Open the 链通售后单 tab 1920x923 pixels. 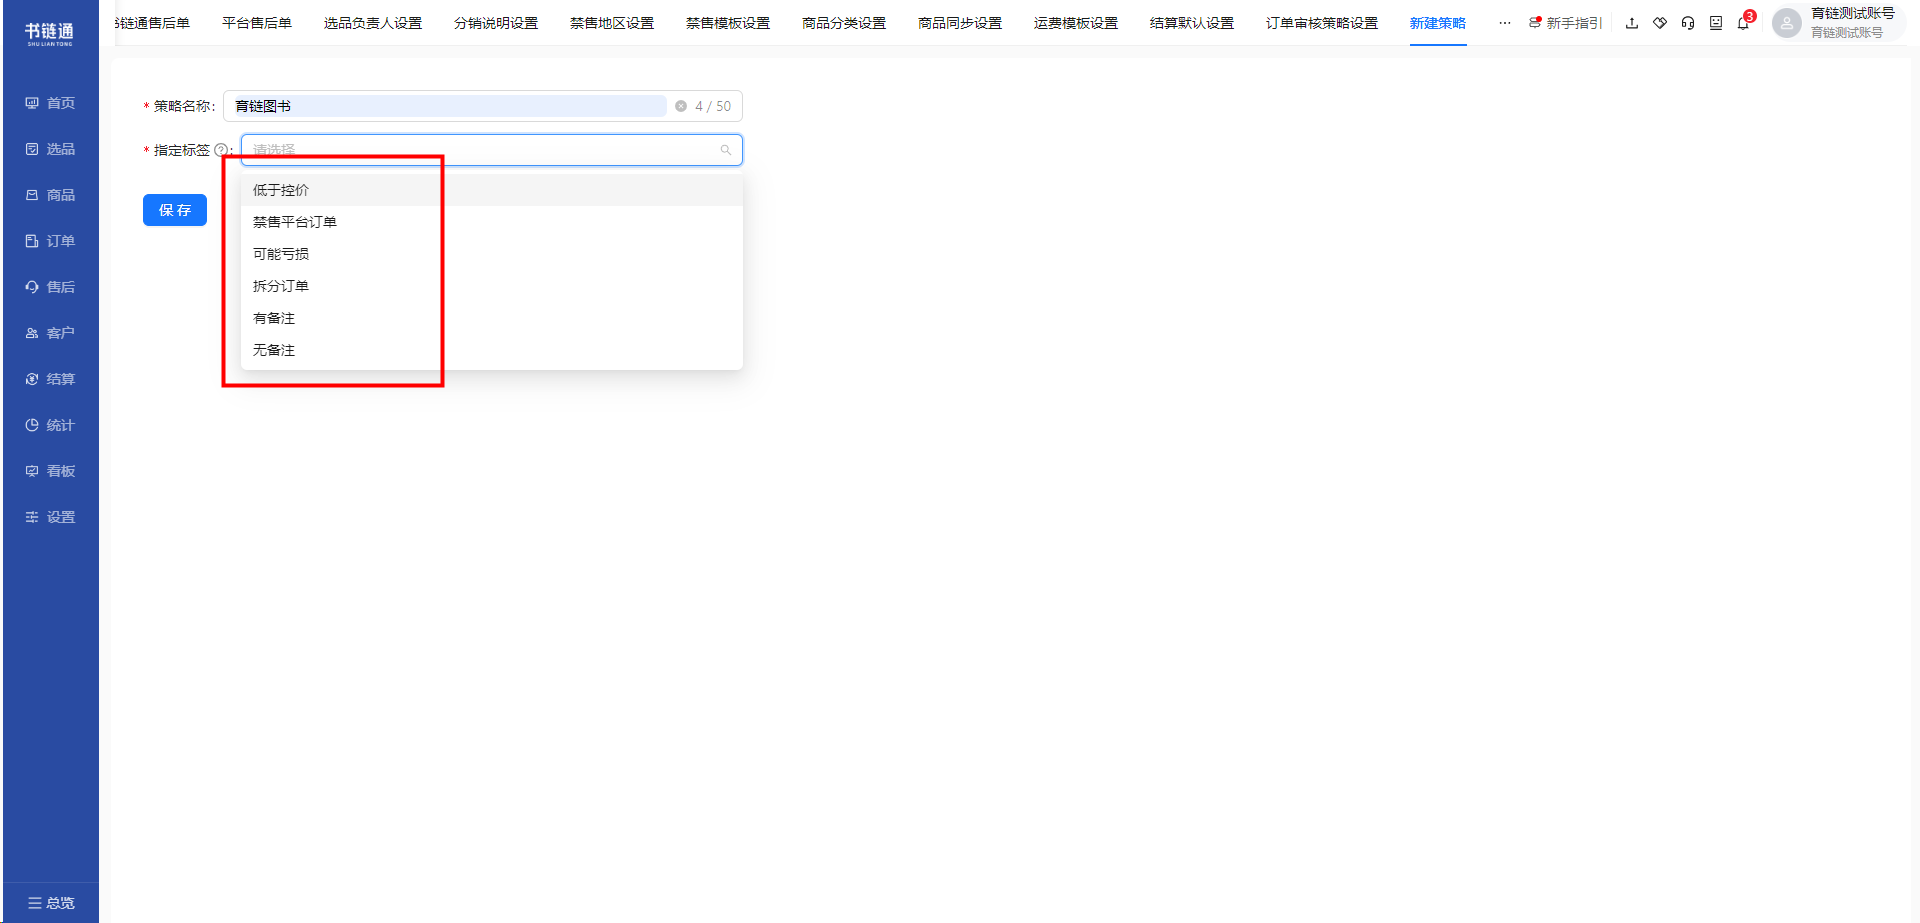[x=153, y=23]
